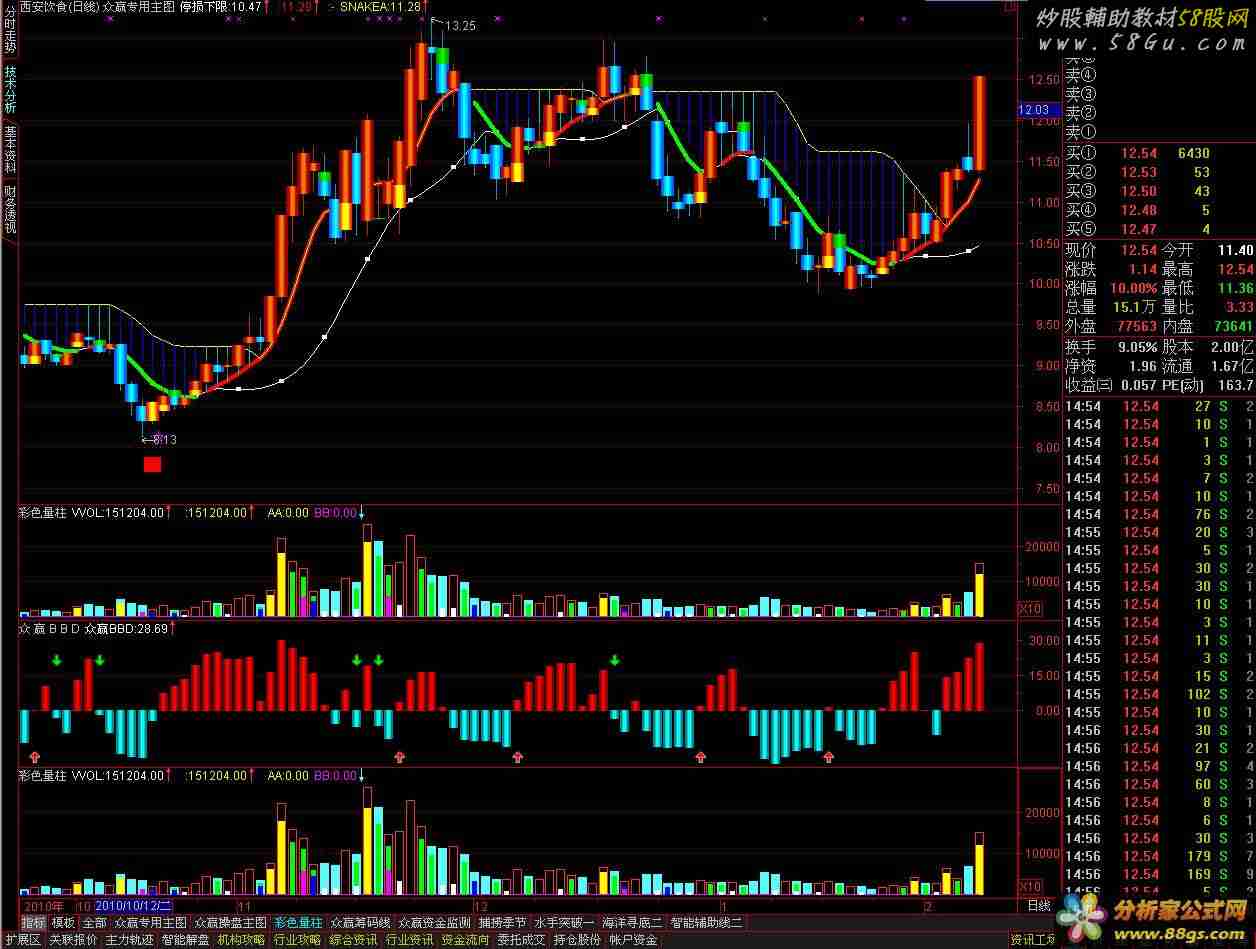The height and width of the screenshot is (949, 1256).
Task: Show the 资金流向 tab
Action: click(x=466, y=940)
